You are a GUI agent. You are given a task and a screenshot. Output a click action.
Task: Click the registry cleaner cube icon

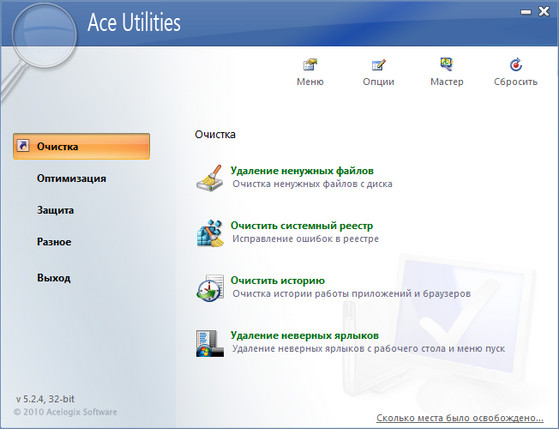point(210,233)
